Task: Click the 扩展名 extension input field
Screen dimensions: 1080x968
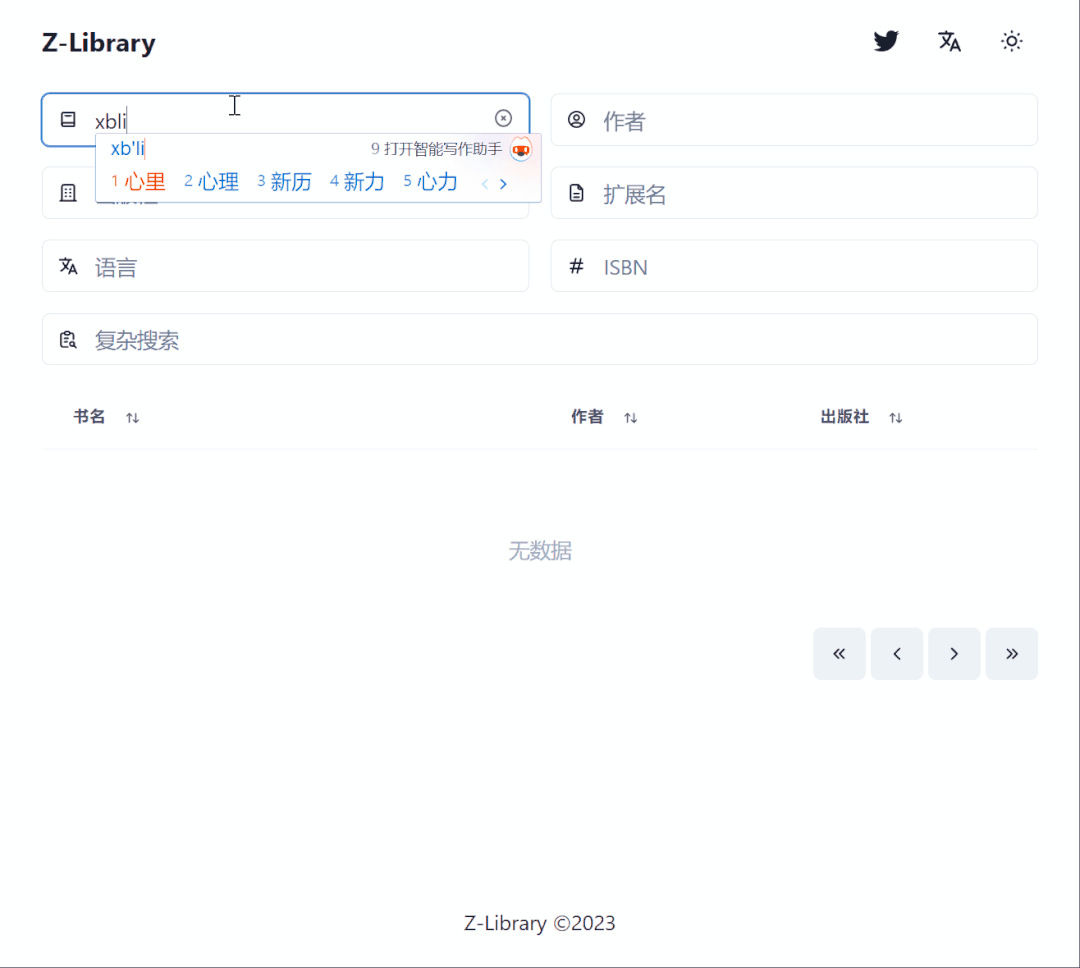Action: [794, 193]
